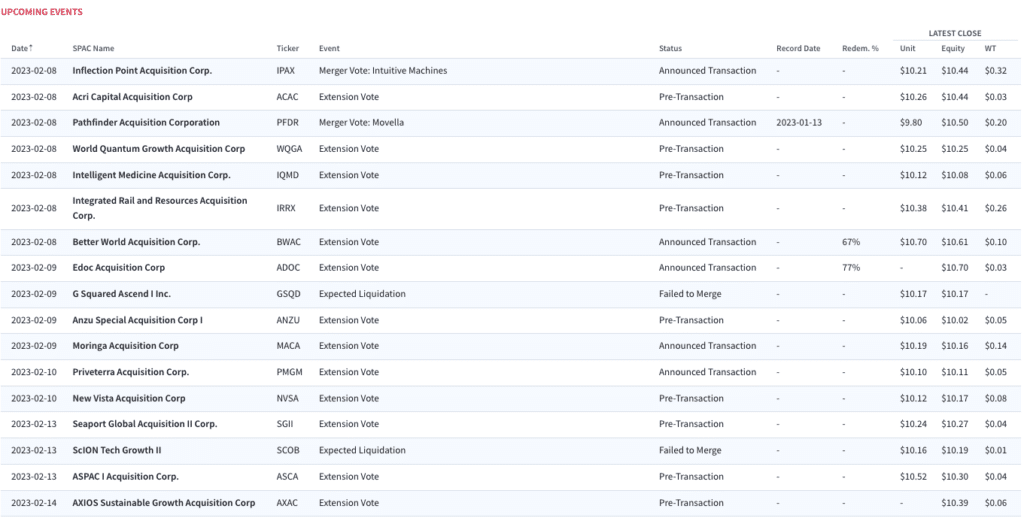1024x521 pixels.
Task: Select ticker ASCA
Action: pos(287,477)
